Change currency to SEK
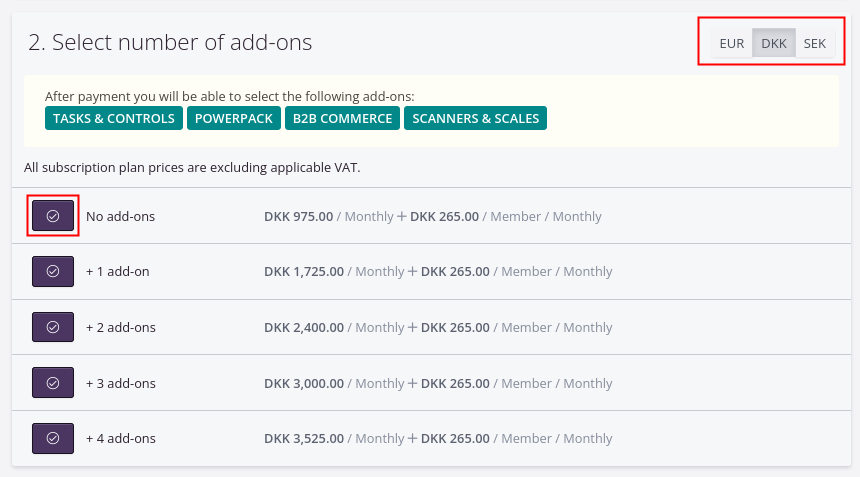Screen dimensions: 860x477 (x=815, y=44)
